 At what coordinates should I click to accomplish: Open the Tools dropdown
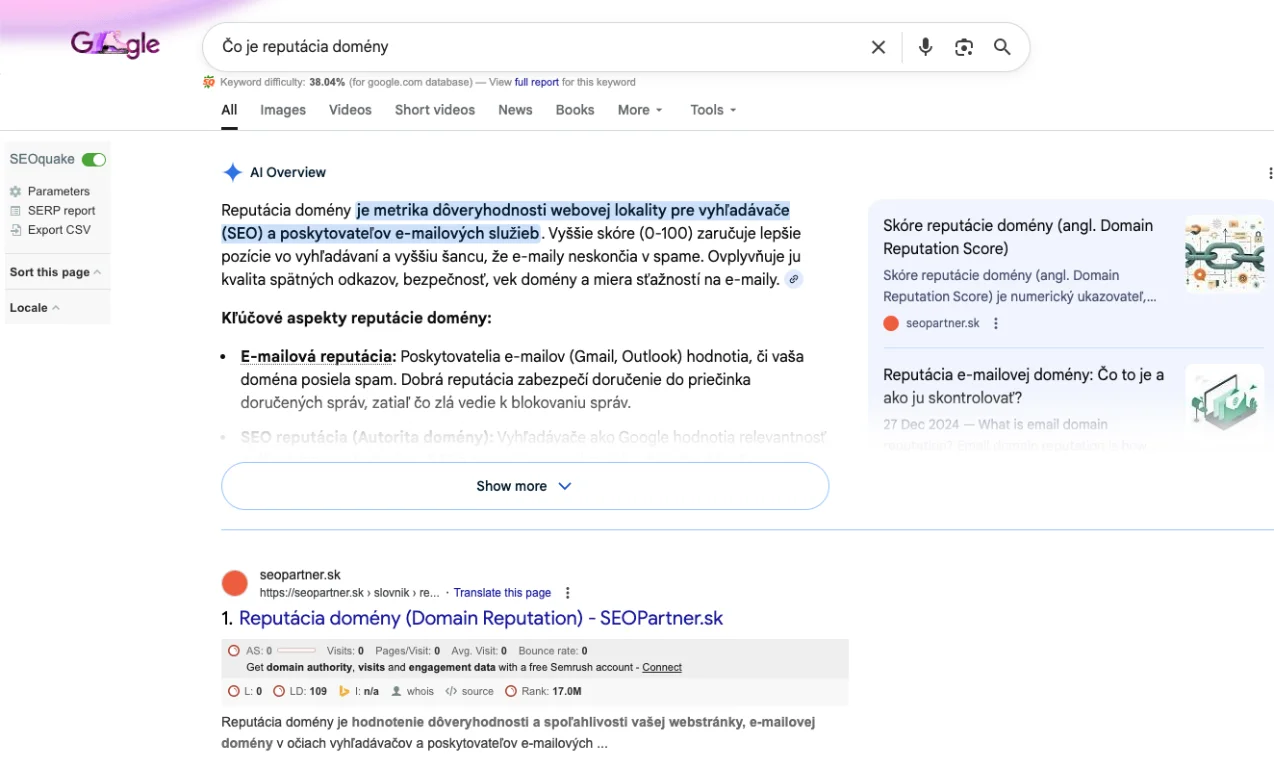click(713, 110)
